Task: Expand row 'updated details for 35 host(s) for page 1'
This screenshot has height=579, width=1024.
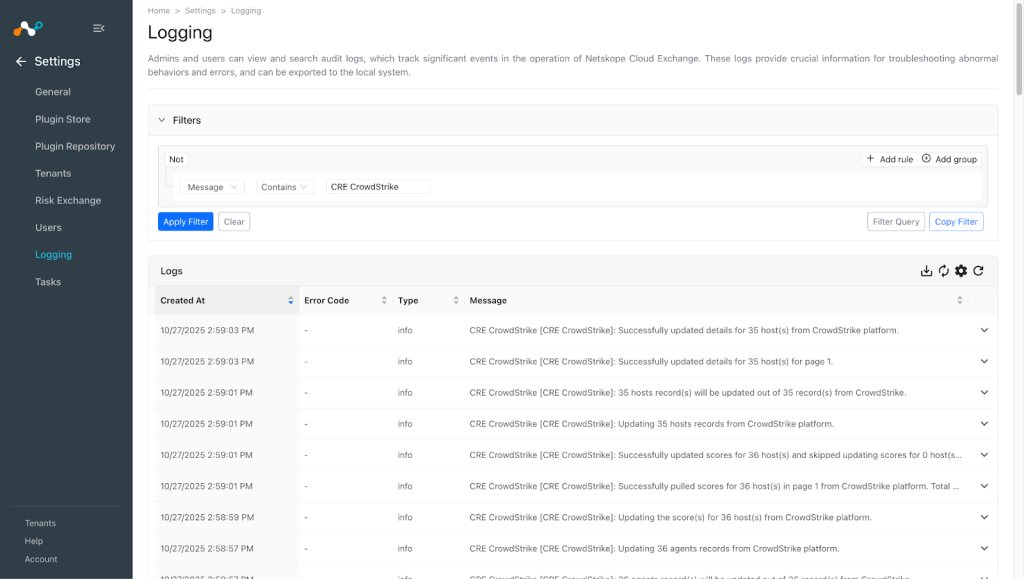Action: (x=984, y=362)
